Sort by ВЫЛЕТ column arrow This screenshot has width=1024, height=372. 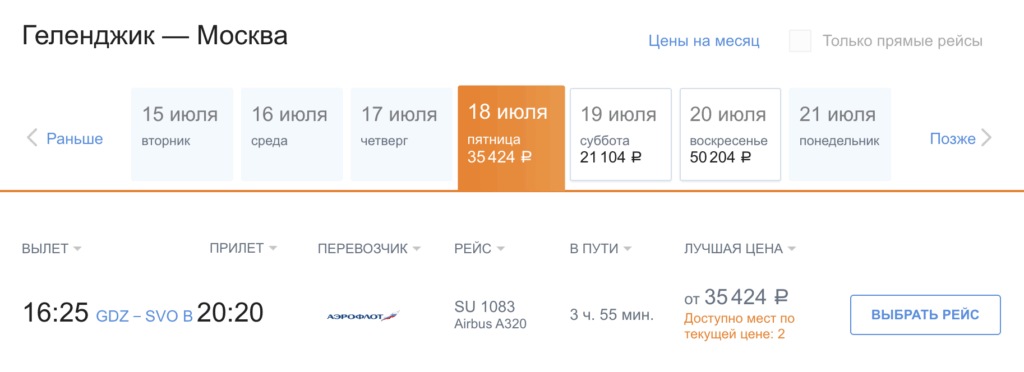pyautogui.click(x=78, y=249)
